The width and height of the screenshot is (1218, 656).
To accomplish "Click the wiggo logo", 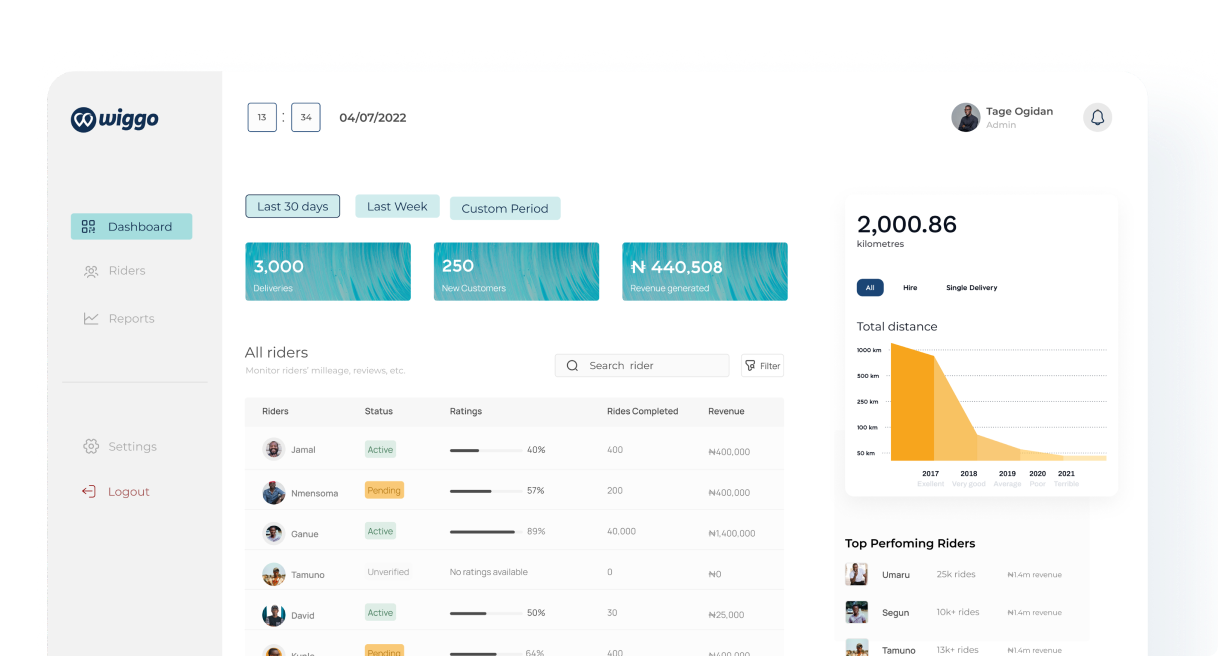I will coord(114,119).
